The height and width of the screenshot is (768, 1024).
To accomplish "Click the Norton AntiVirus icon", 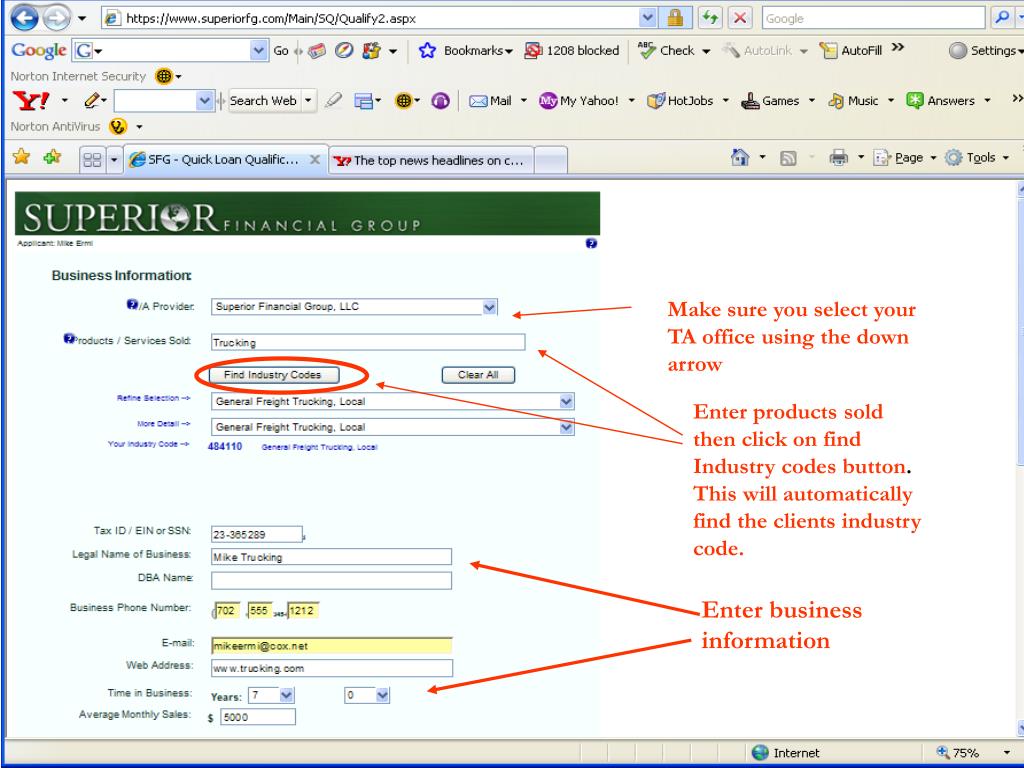I will (x=118, y=126).
